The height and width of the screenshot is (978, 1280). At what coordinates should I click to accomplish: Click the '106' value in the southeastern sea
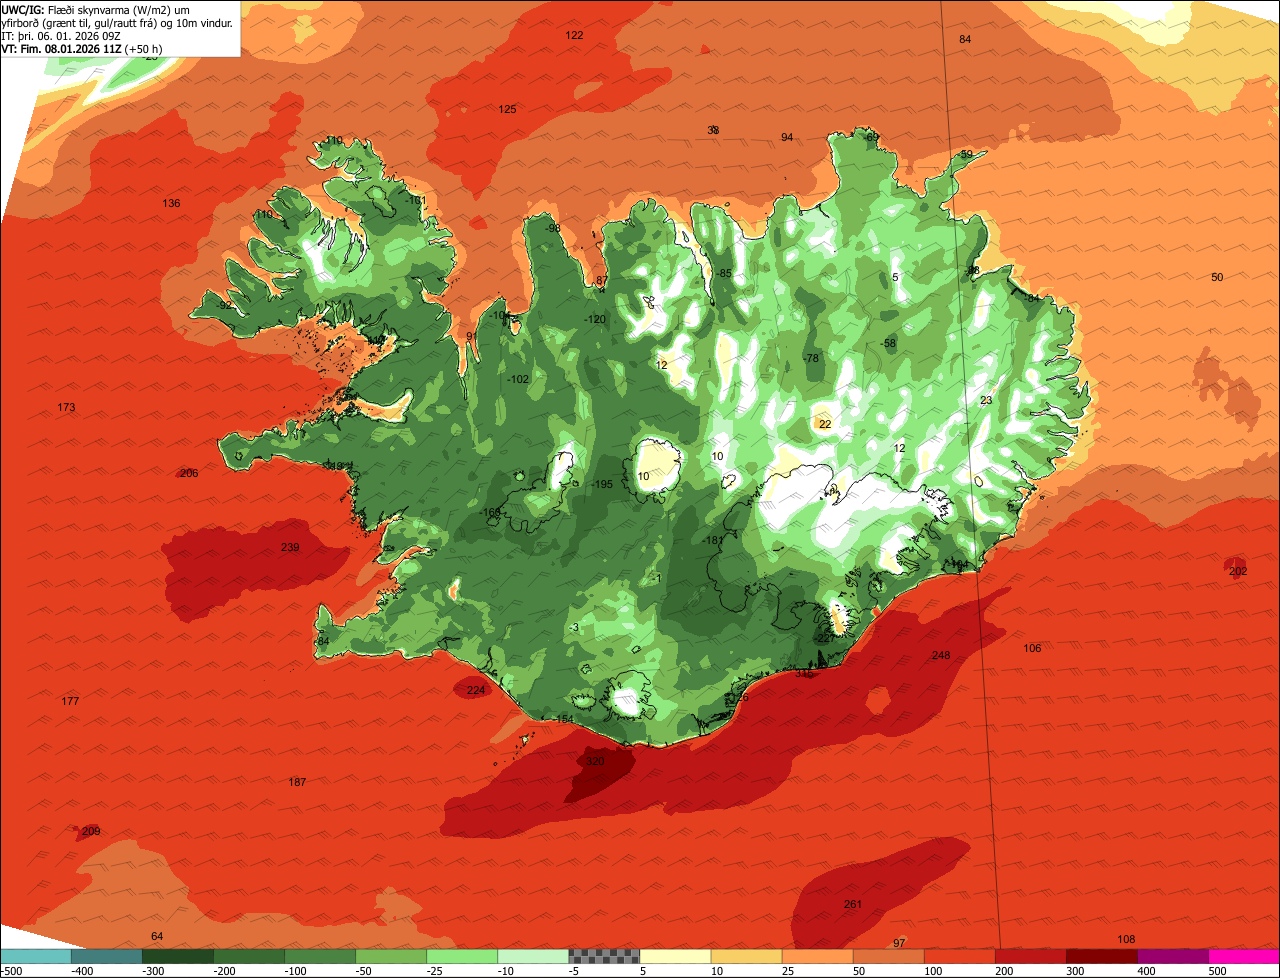coord(1033,648)
